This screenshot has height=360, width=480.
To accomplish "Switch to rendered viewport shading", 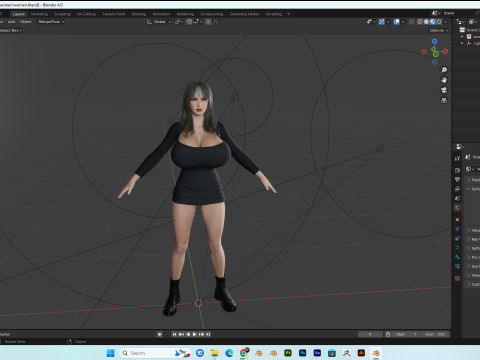I will 439,22.
